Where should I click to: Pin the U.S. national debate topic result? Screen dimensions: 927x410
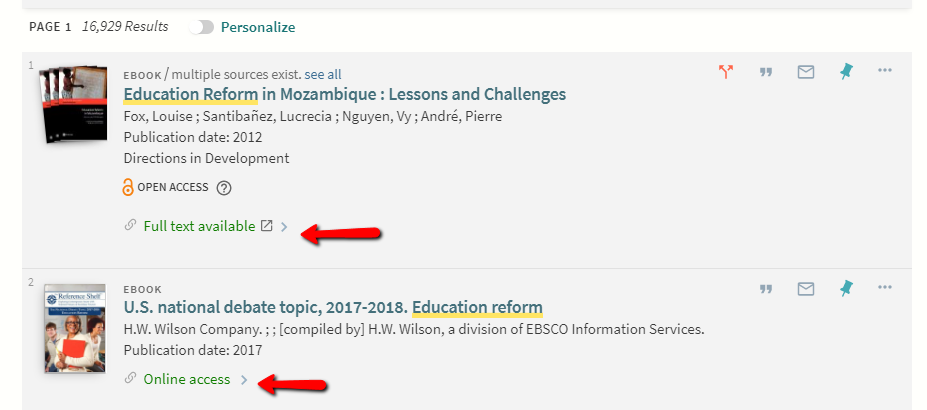point(846,289)
